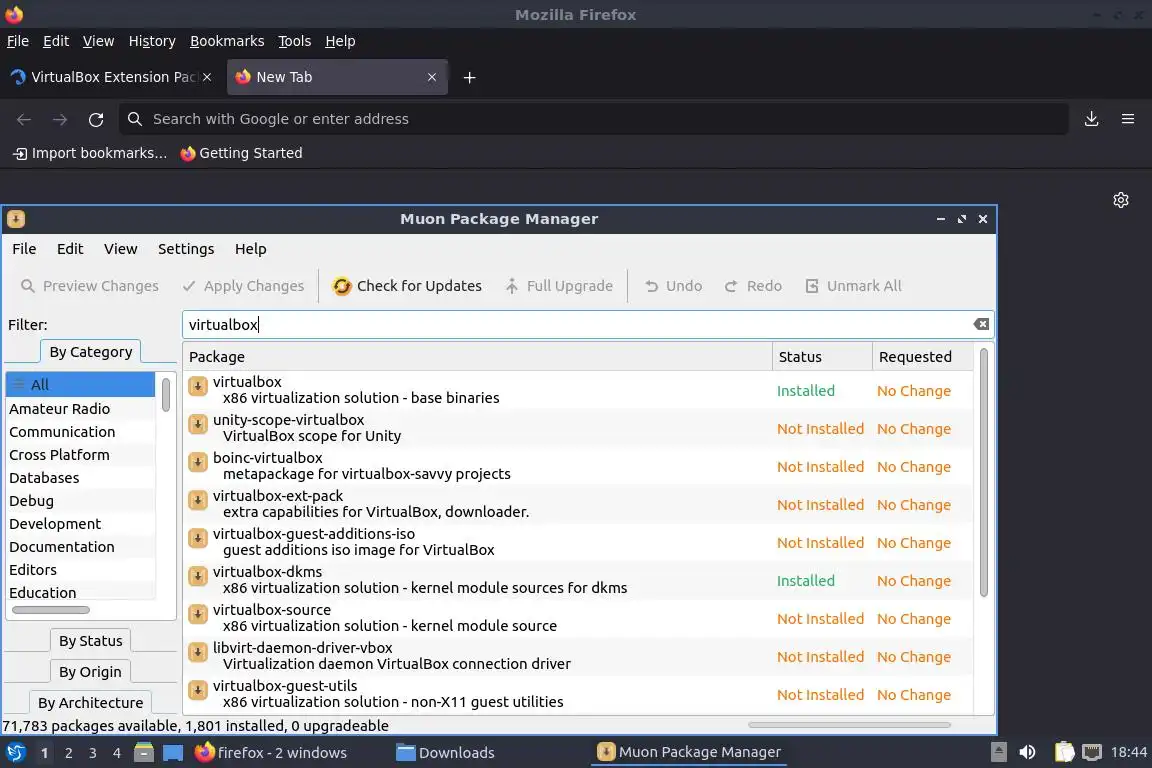
Task: Click the category list horizontal scrollbar
Action: pyautogui.click(x=51, y=610)
